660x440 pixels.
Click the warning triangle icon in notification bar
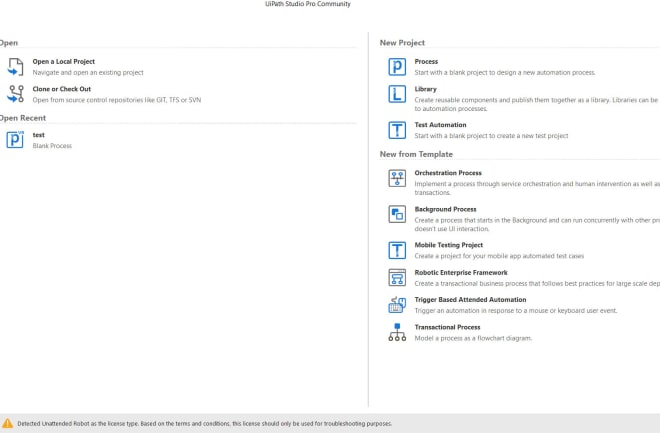click(x=8, y=423)
